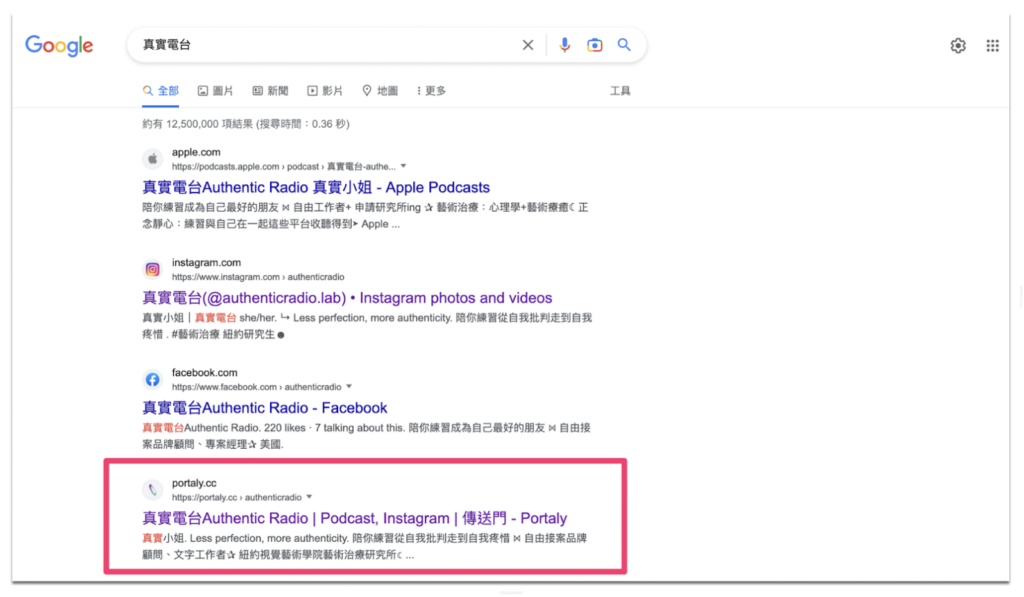Click the Apple Podcasts snippet starting 陪你練習成為自己最好的朋友
The height and width of the screenshot is (597, 1024).
coord(366,216)
